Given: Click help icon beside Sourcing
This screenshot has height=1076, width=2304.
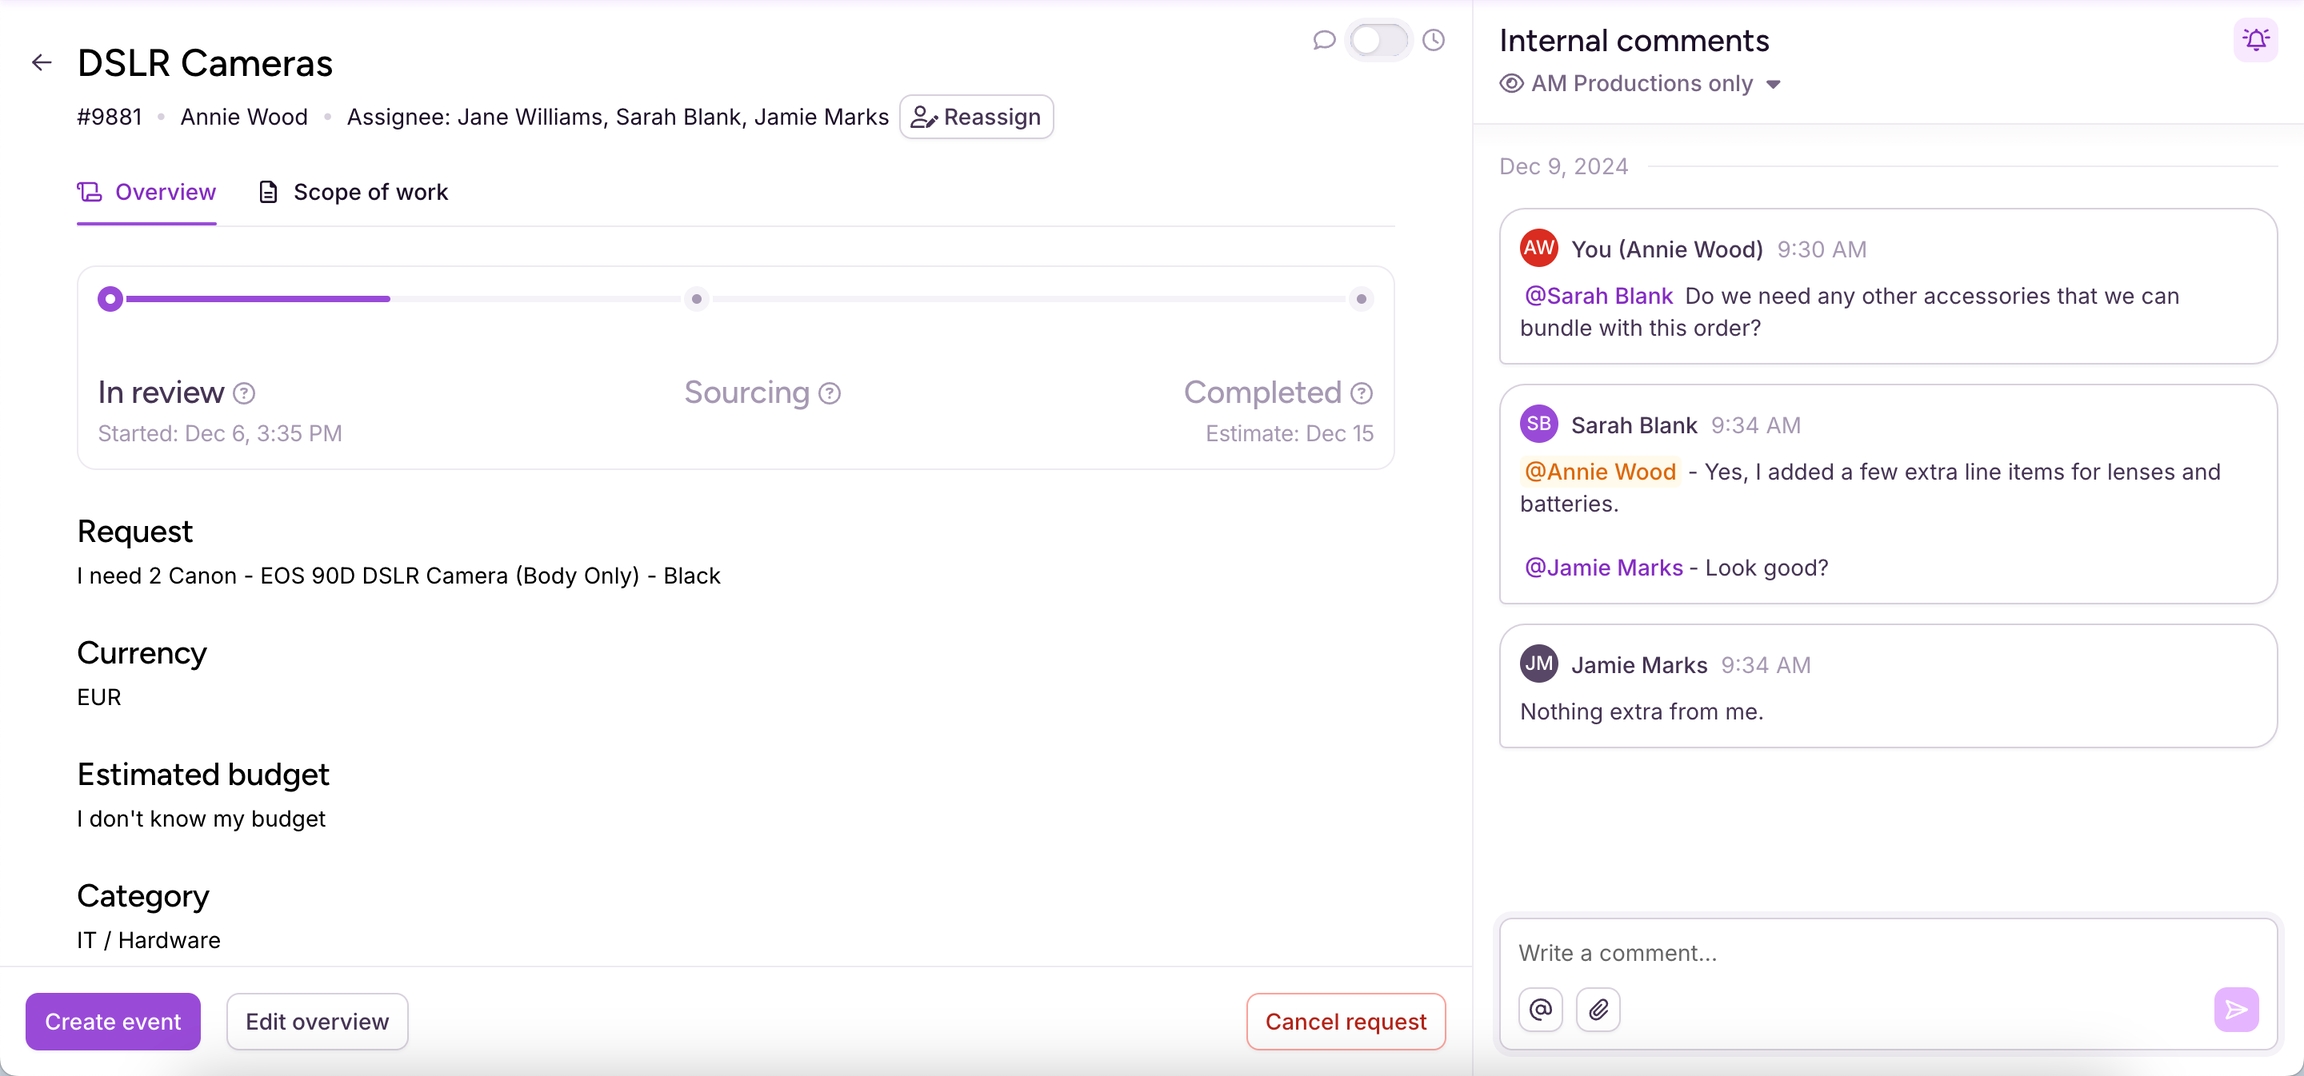Looking at the screenshot, I should click(x=829, y=393).
